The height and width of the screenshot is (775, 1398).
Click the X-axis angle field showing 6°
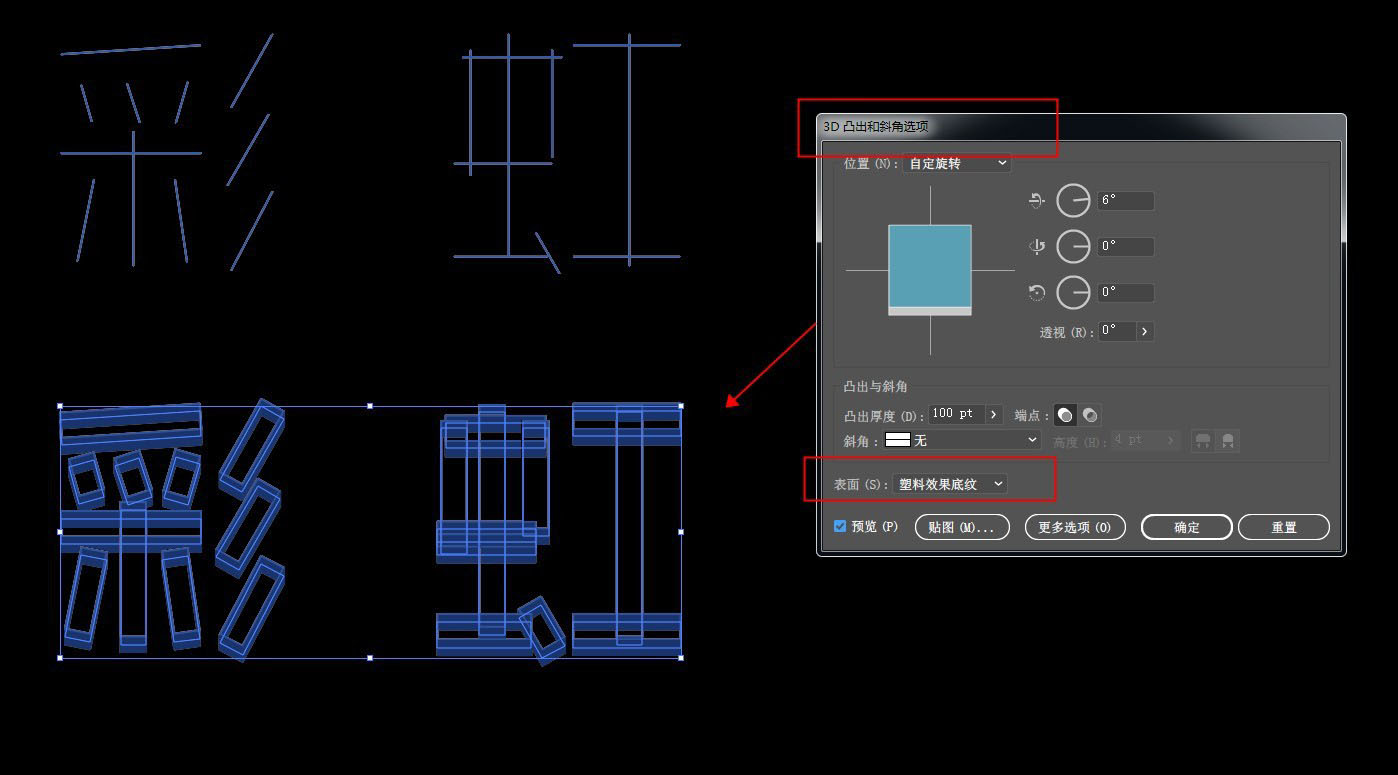pyautogui.click(x=1126, y=200)
